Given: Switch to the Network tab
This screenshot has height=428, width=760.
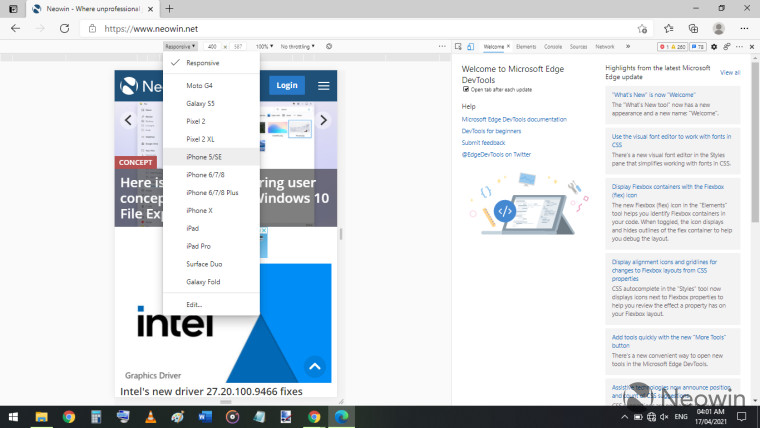Looking at the screenshot, I should (605, 47).
